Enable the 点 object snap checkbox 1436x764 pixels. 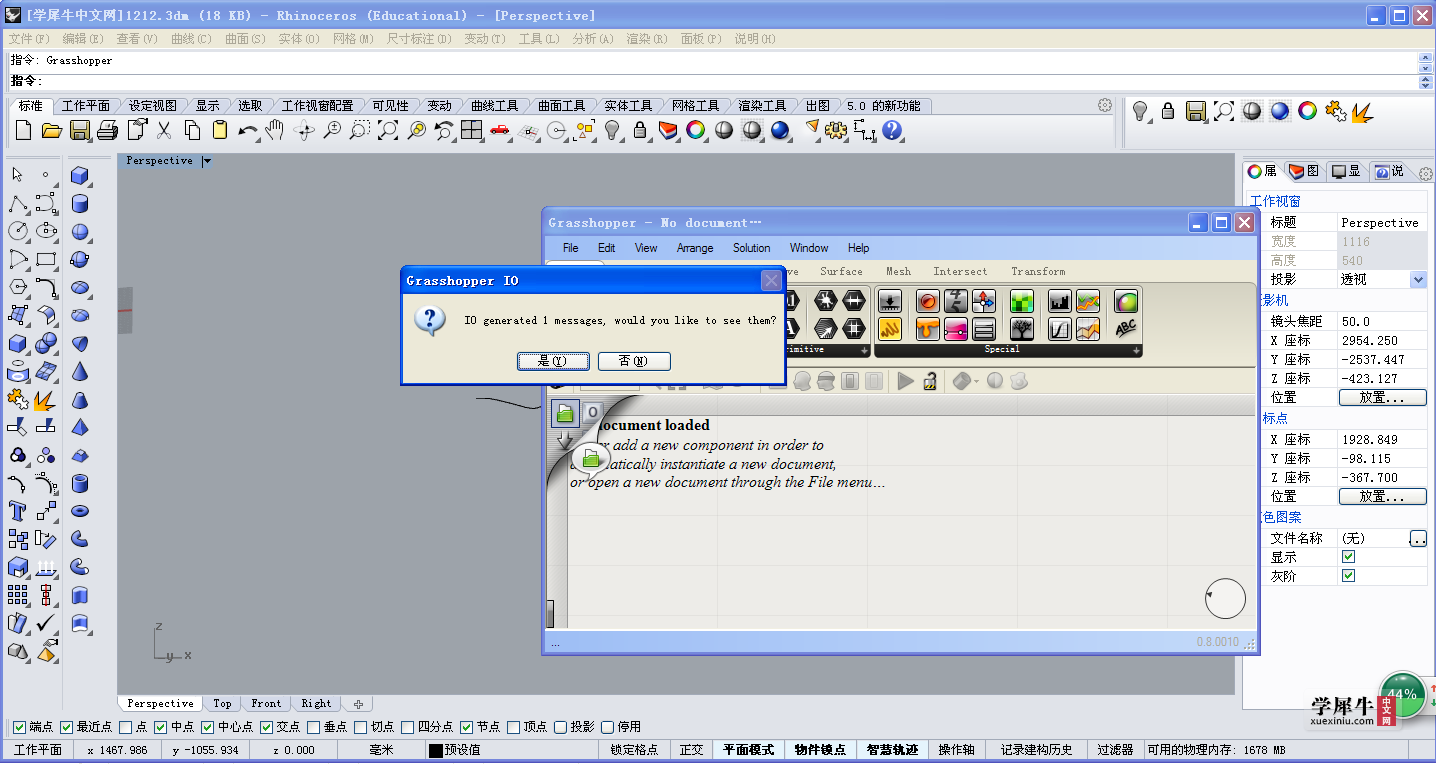point(126,727)
